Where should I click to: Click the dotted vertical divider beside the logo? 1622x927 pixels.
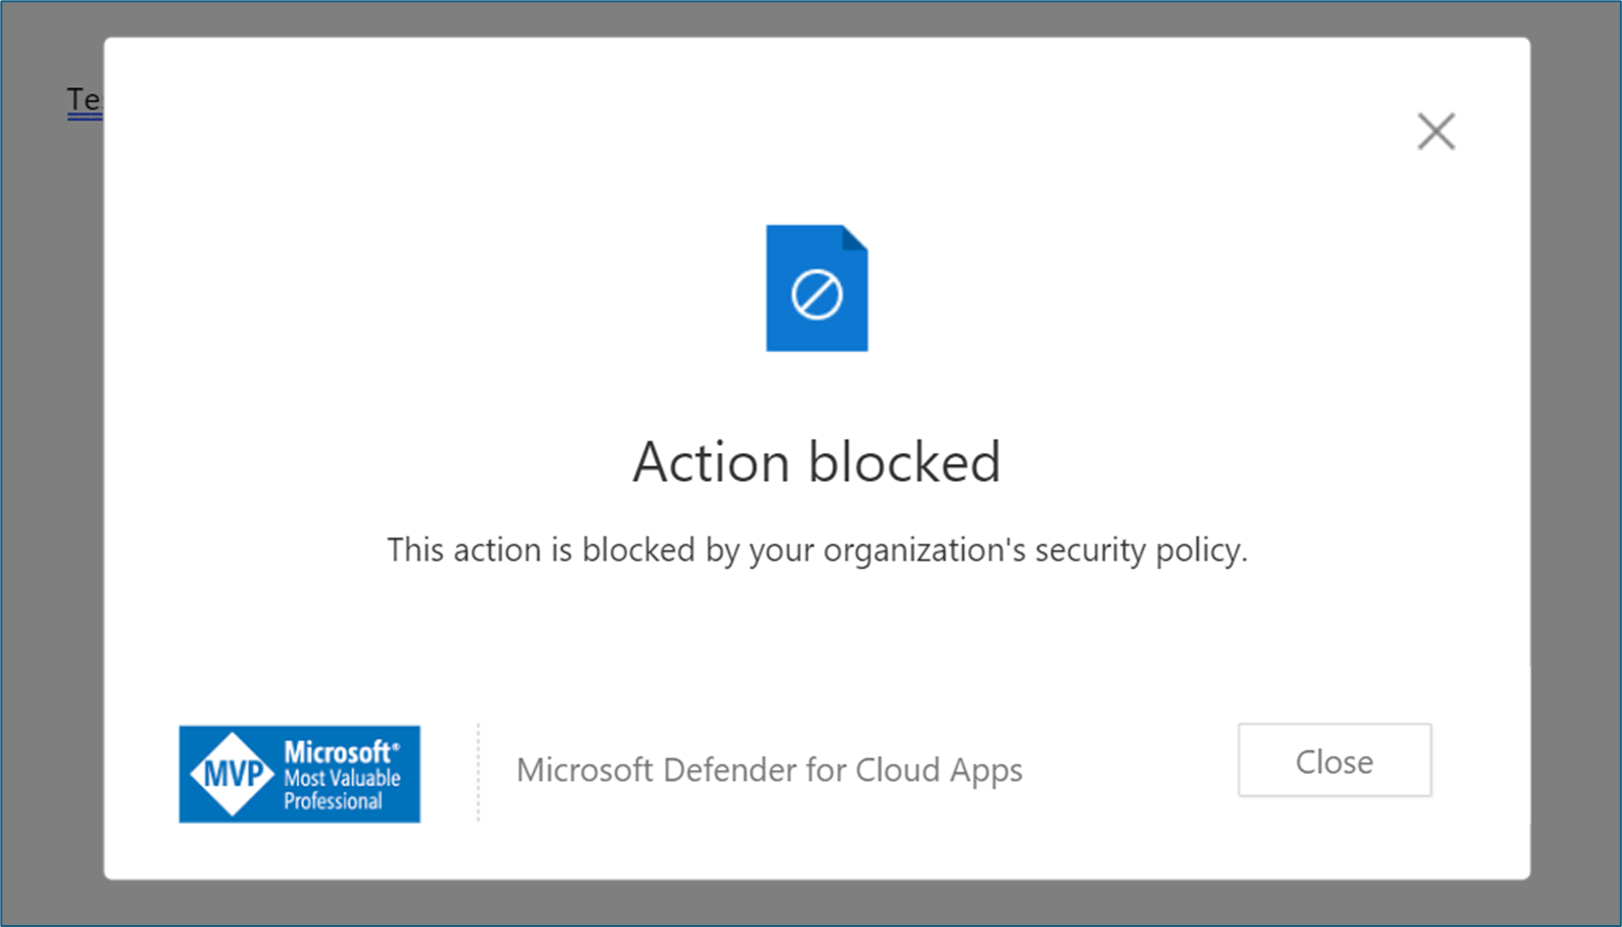478,772
